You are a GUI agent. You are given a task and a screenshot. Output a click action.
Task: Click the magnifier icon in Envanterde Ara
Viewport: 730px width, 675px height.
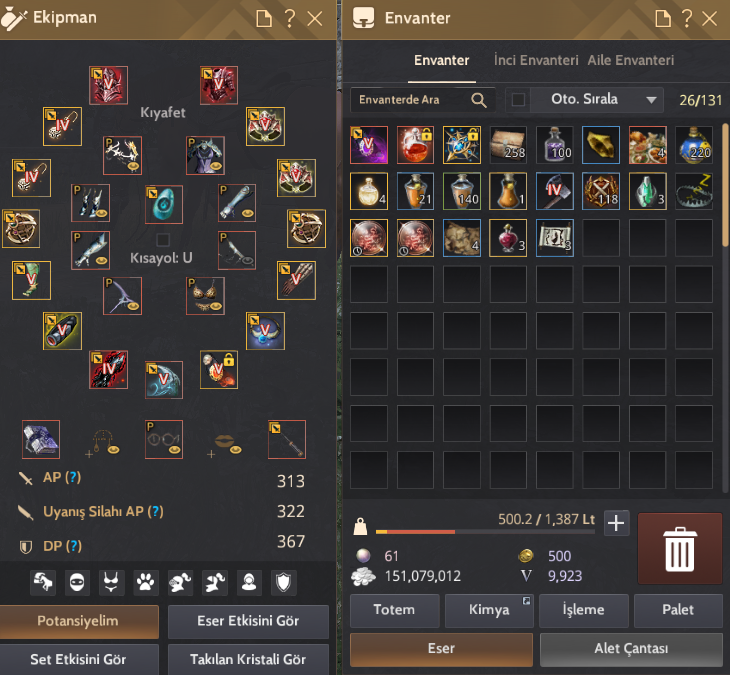click(x=479, y=100)
